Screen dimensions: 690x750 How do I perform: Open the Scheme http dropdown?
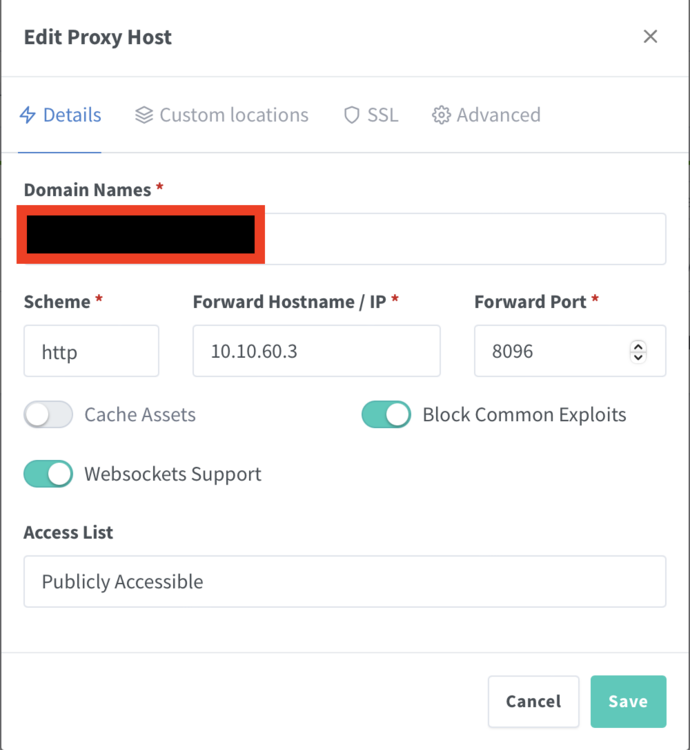click(x=91, y=351)
